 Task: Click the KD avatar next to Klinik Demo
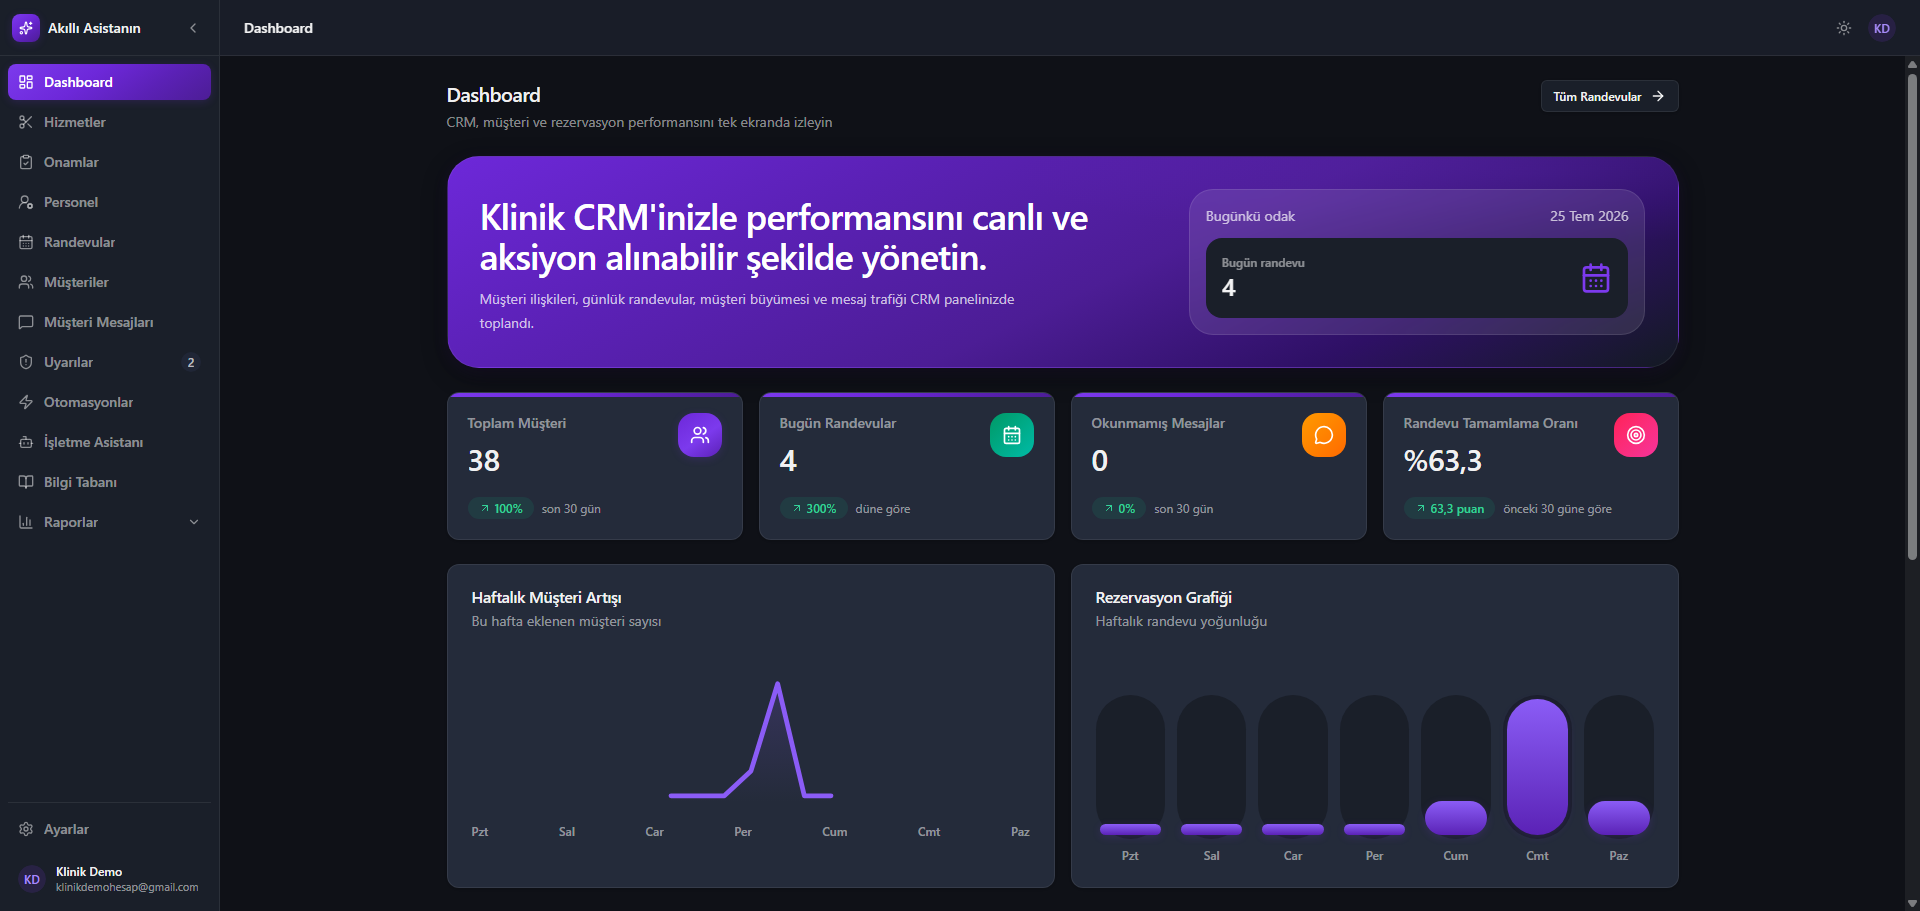(32, 879)
